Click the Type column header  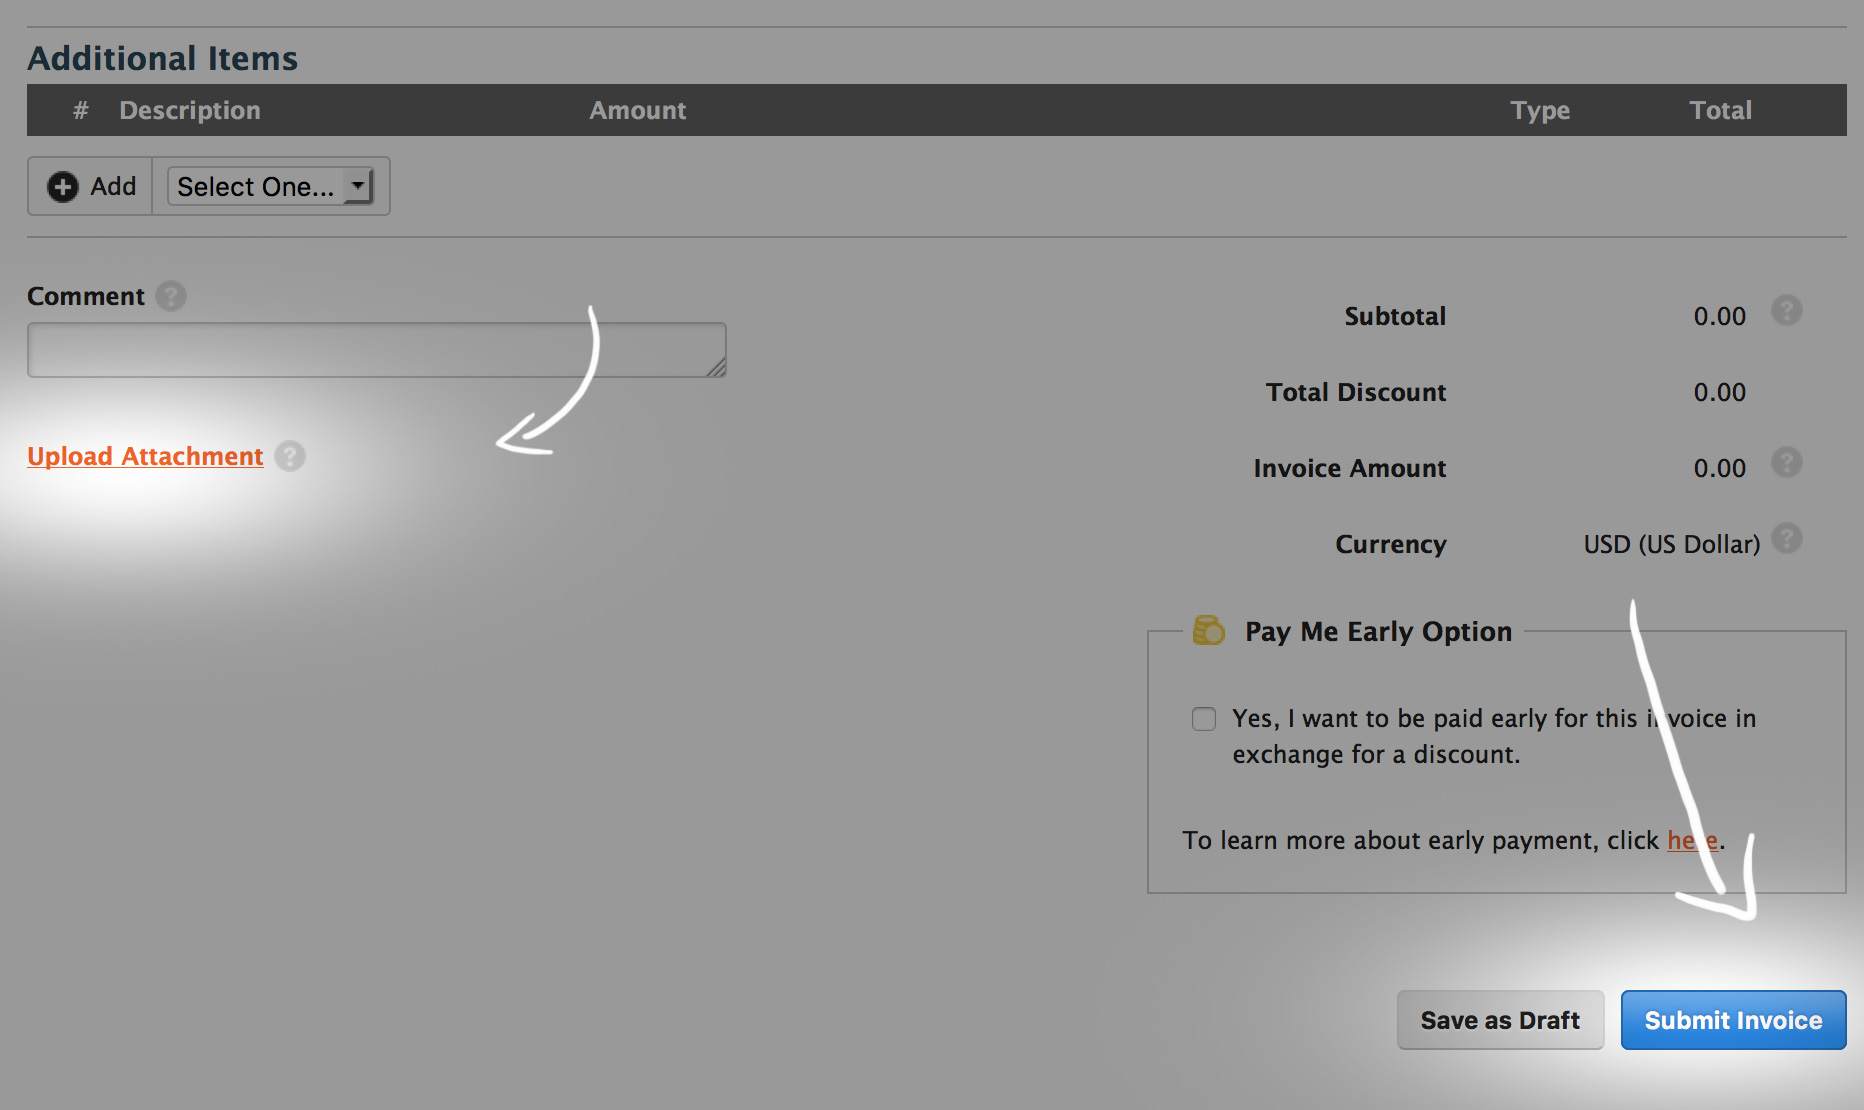click(1540, 110)
